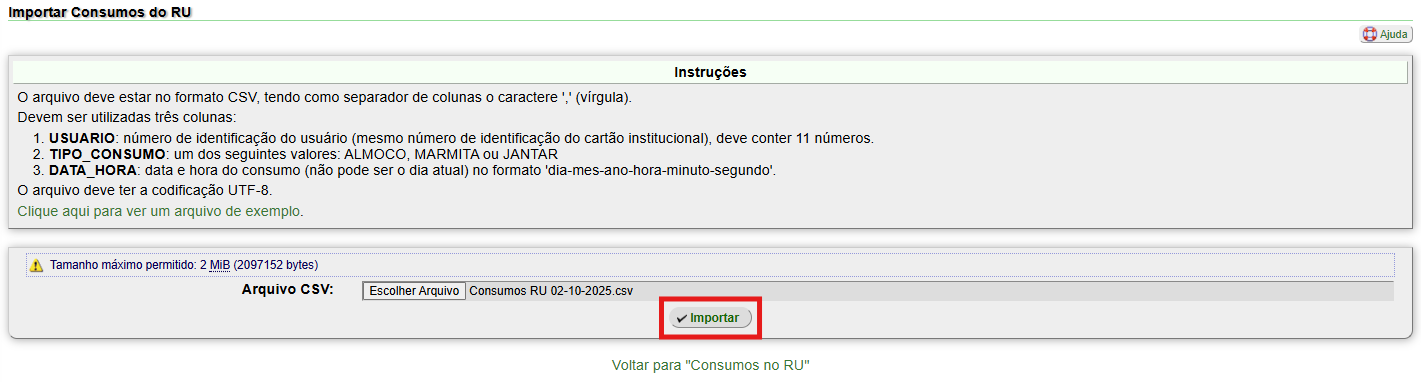Click the CSV format separator instruction line
The width and height of the screenshot is (1421, 382).
325,97
